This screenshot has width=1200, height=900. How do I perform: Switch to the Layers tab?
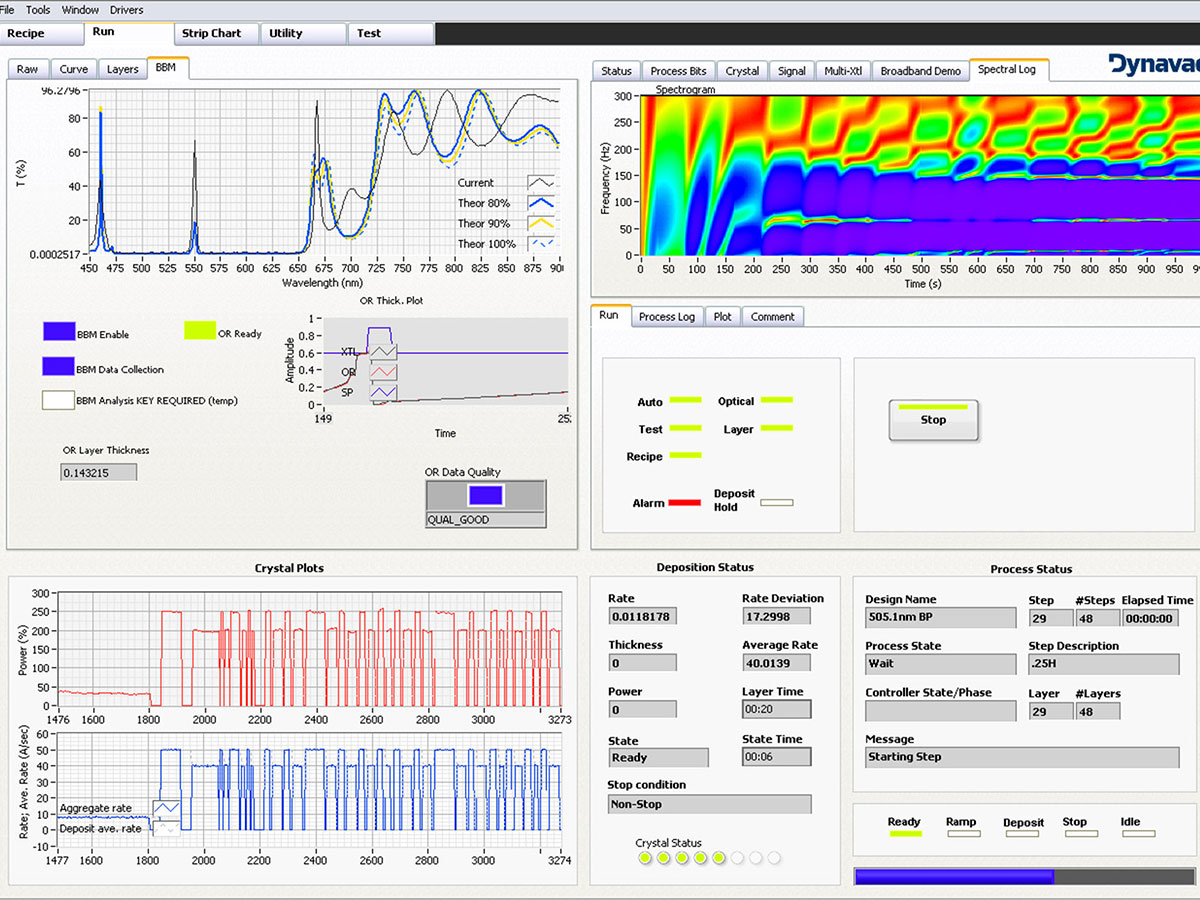(122, 69)
